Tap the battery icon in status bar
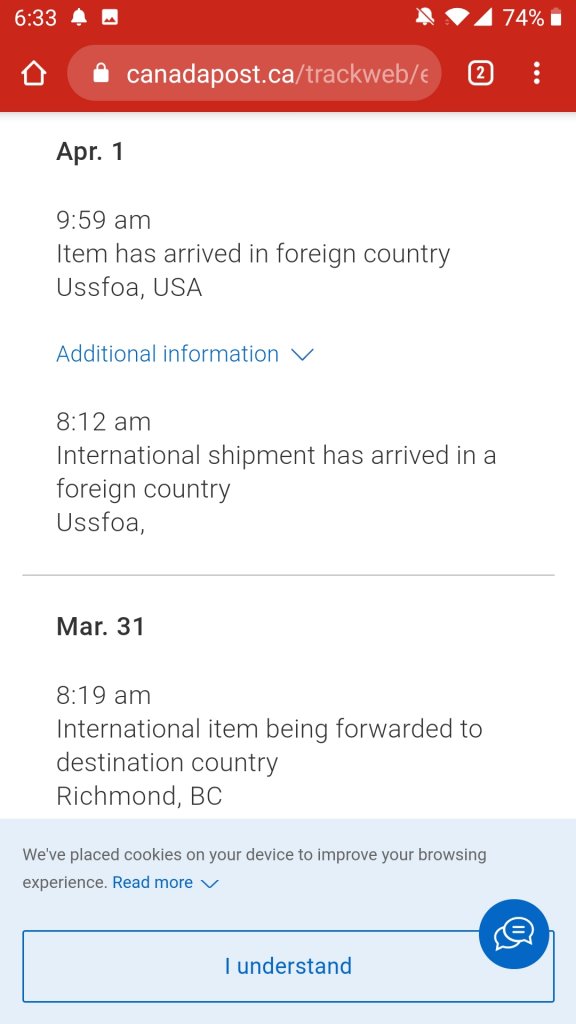The image size is (576, 1024). click(556, 18)
